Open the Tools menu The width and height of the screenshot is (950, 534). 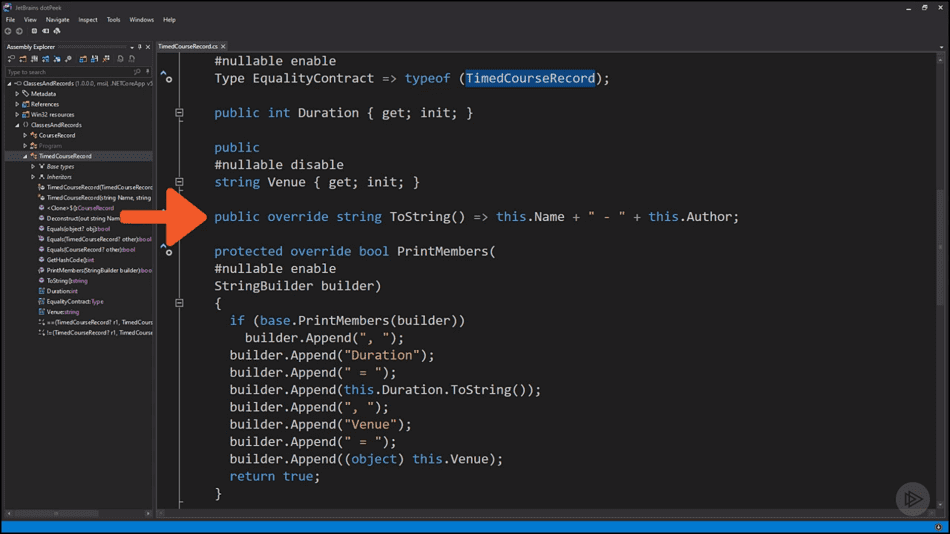point(113,19)
